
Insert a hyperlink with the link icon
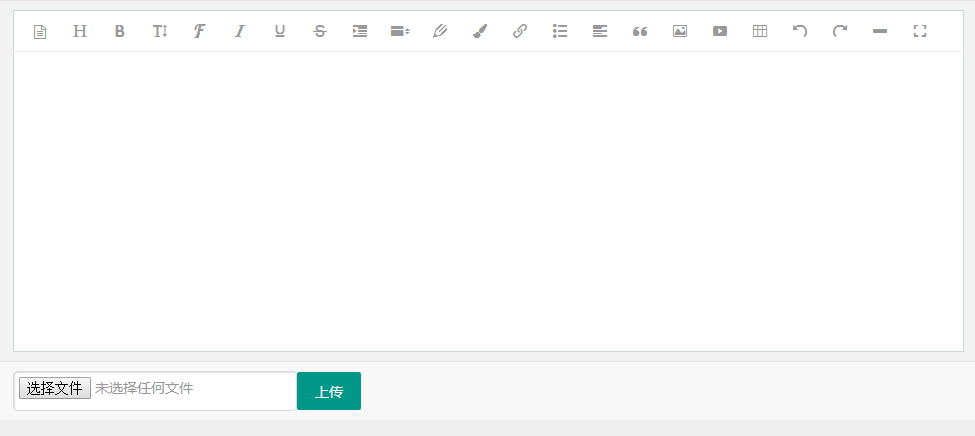point(520,31)
